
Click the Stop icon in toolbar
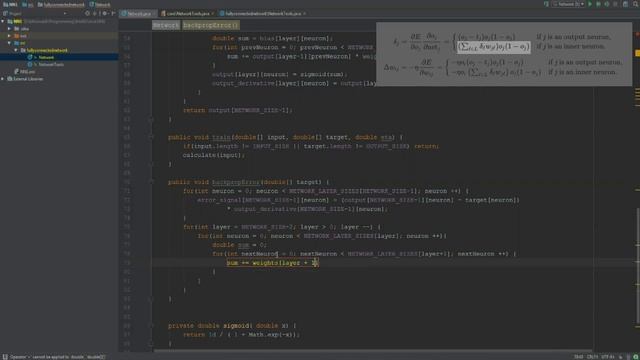[616, 4]
